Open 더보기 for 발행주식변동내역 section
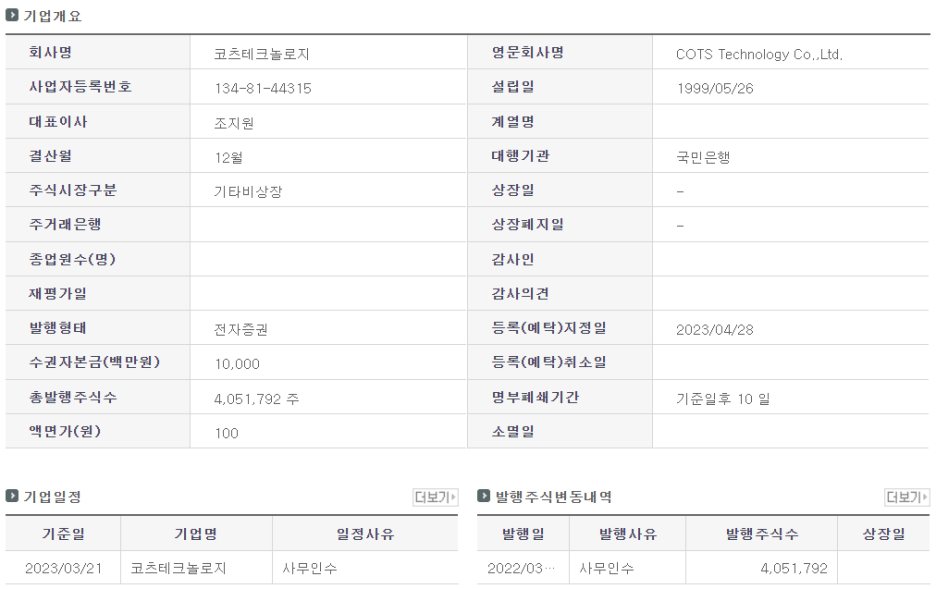Screen dimensions: 936x589 pyautogui.click(x=907, y=497)
